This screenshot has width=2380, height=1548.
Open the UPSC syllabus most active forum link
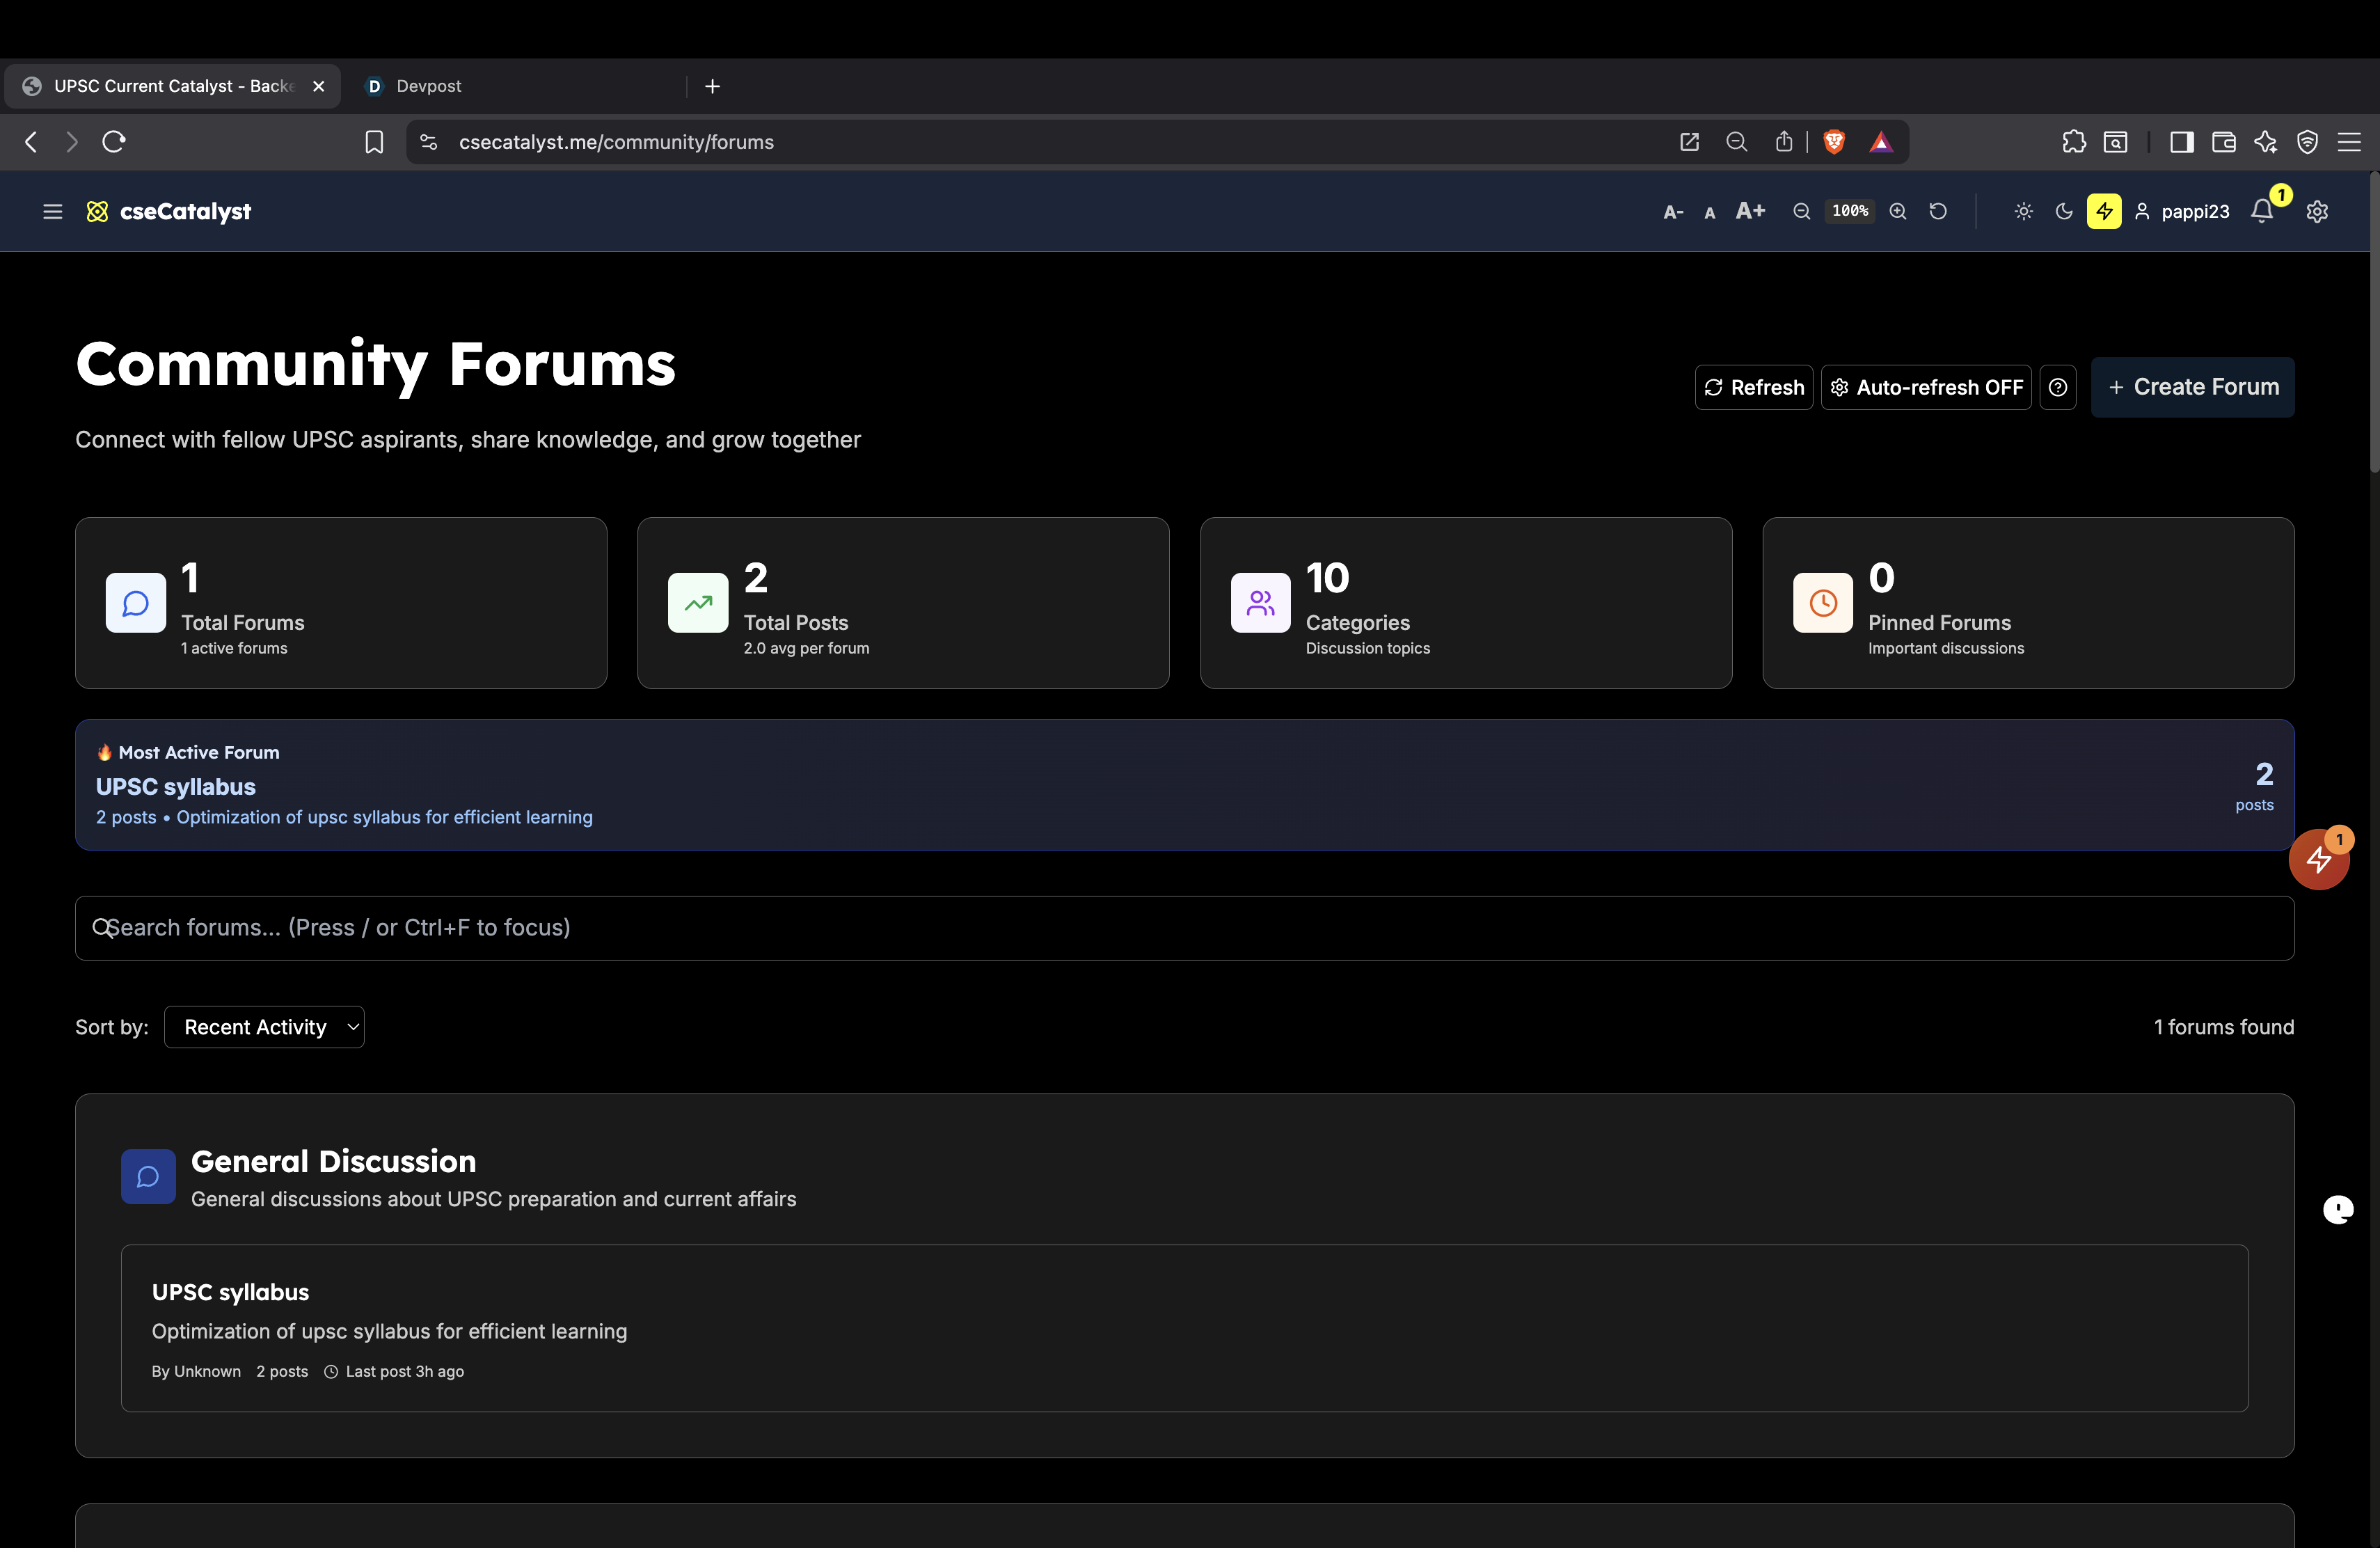pos(176,787)
